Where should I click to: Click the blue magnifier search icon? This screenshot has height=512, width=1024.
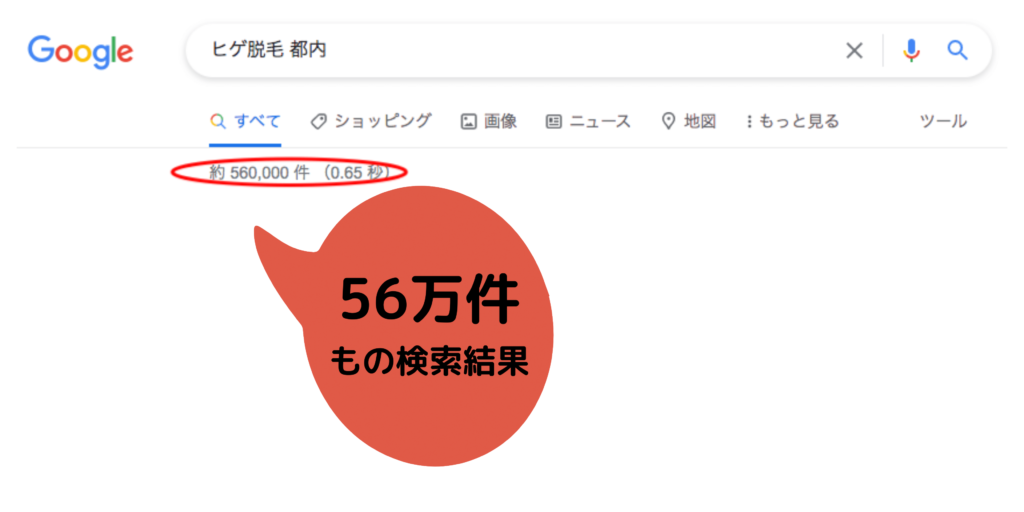(x=957, y=50)
